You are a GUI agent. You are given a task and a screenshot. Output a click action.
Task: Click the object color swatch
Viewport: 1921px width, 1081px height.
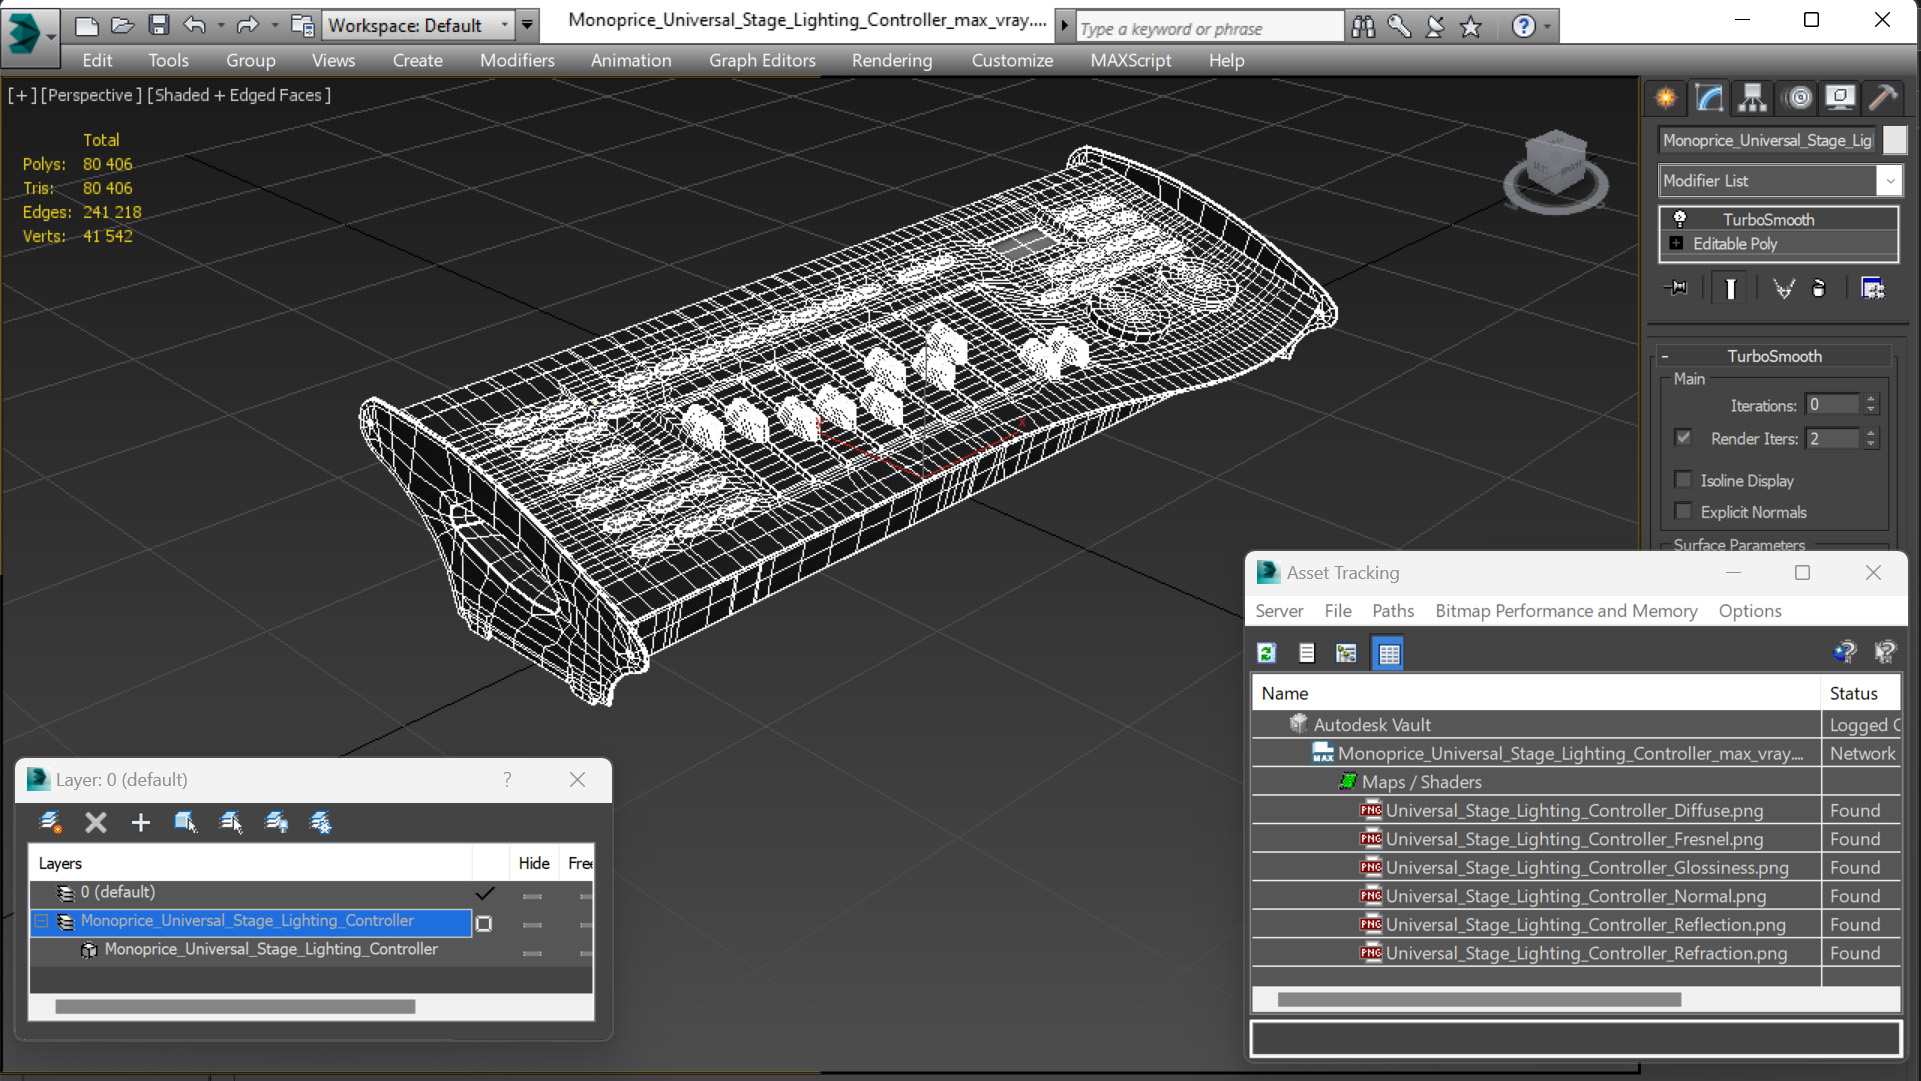(1894, 140)
